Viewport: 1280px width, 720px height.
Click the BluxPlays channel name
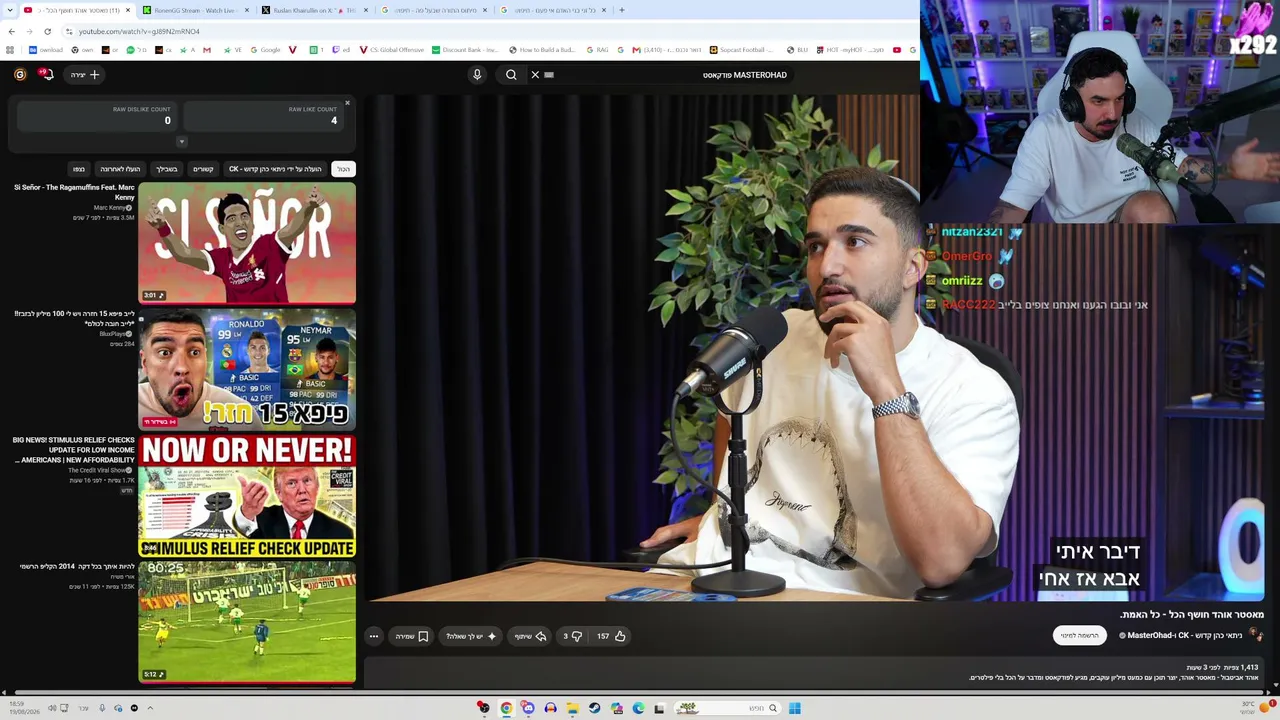click(113, 334)
